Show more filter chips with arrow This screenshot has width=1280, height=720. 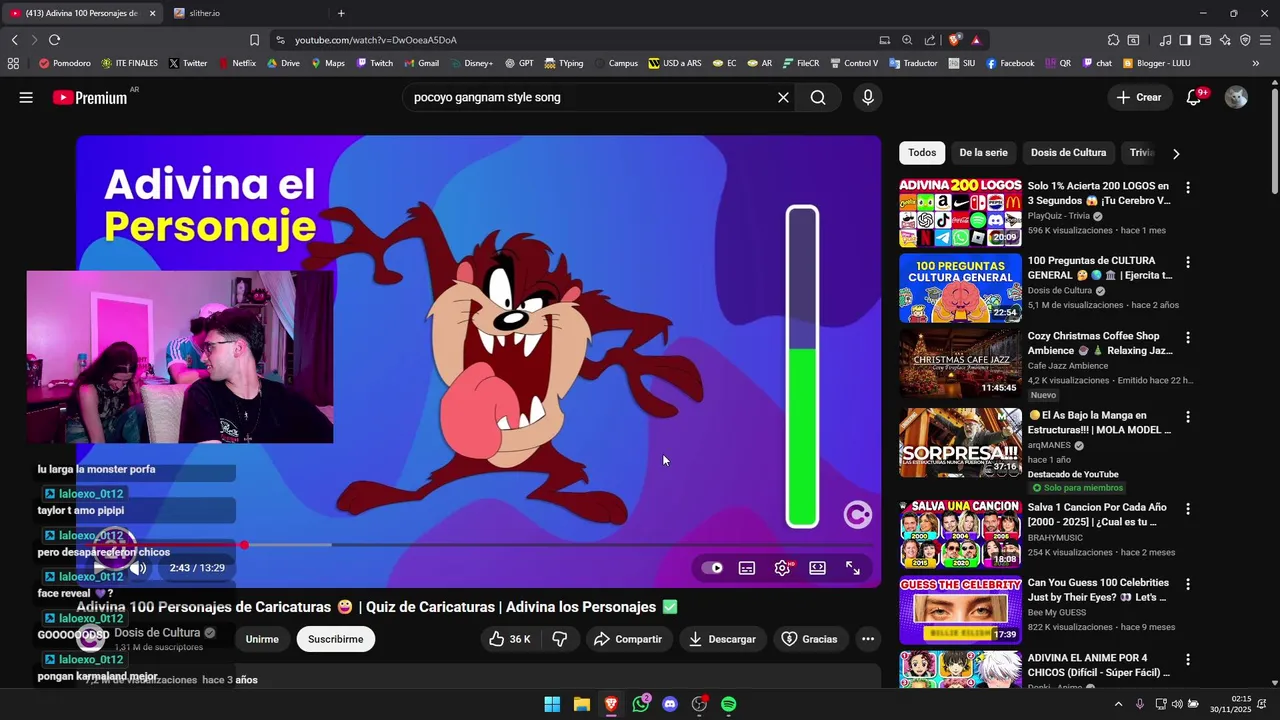pyautogui.click(x=1176, y=154)
